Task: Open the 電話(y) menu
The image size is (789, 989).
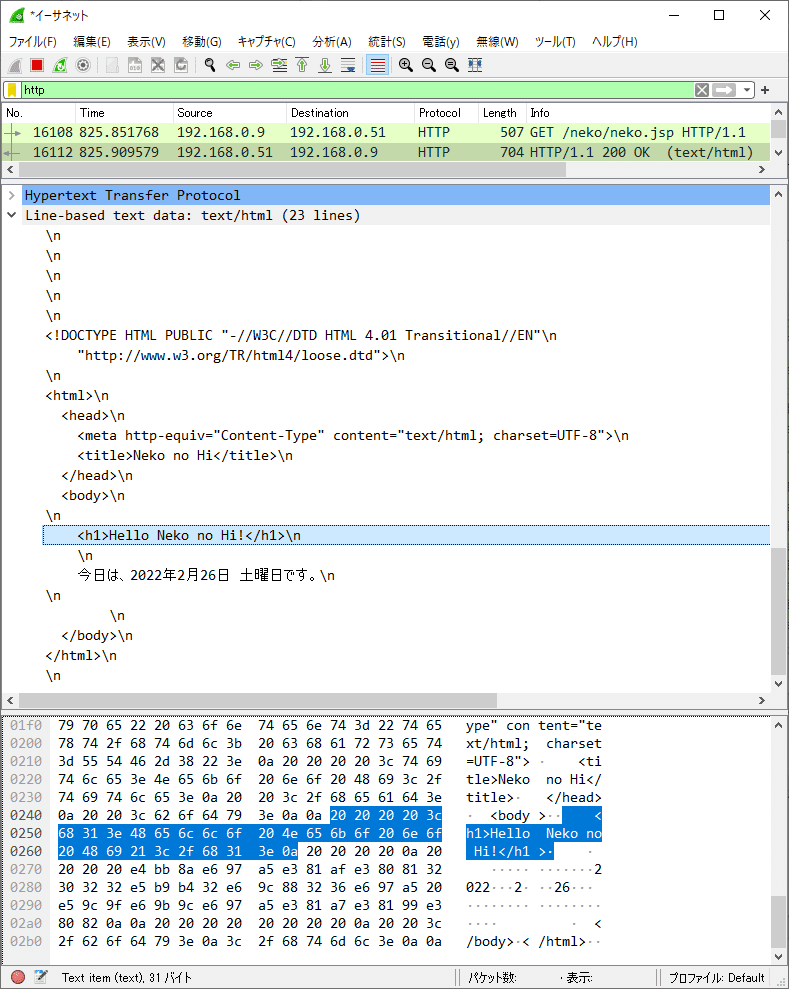Action: (441, 42)
